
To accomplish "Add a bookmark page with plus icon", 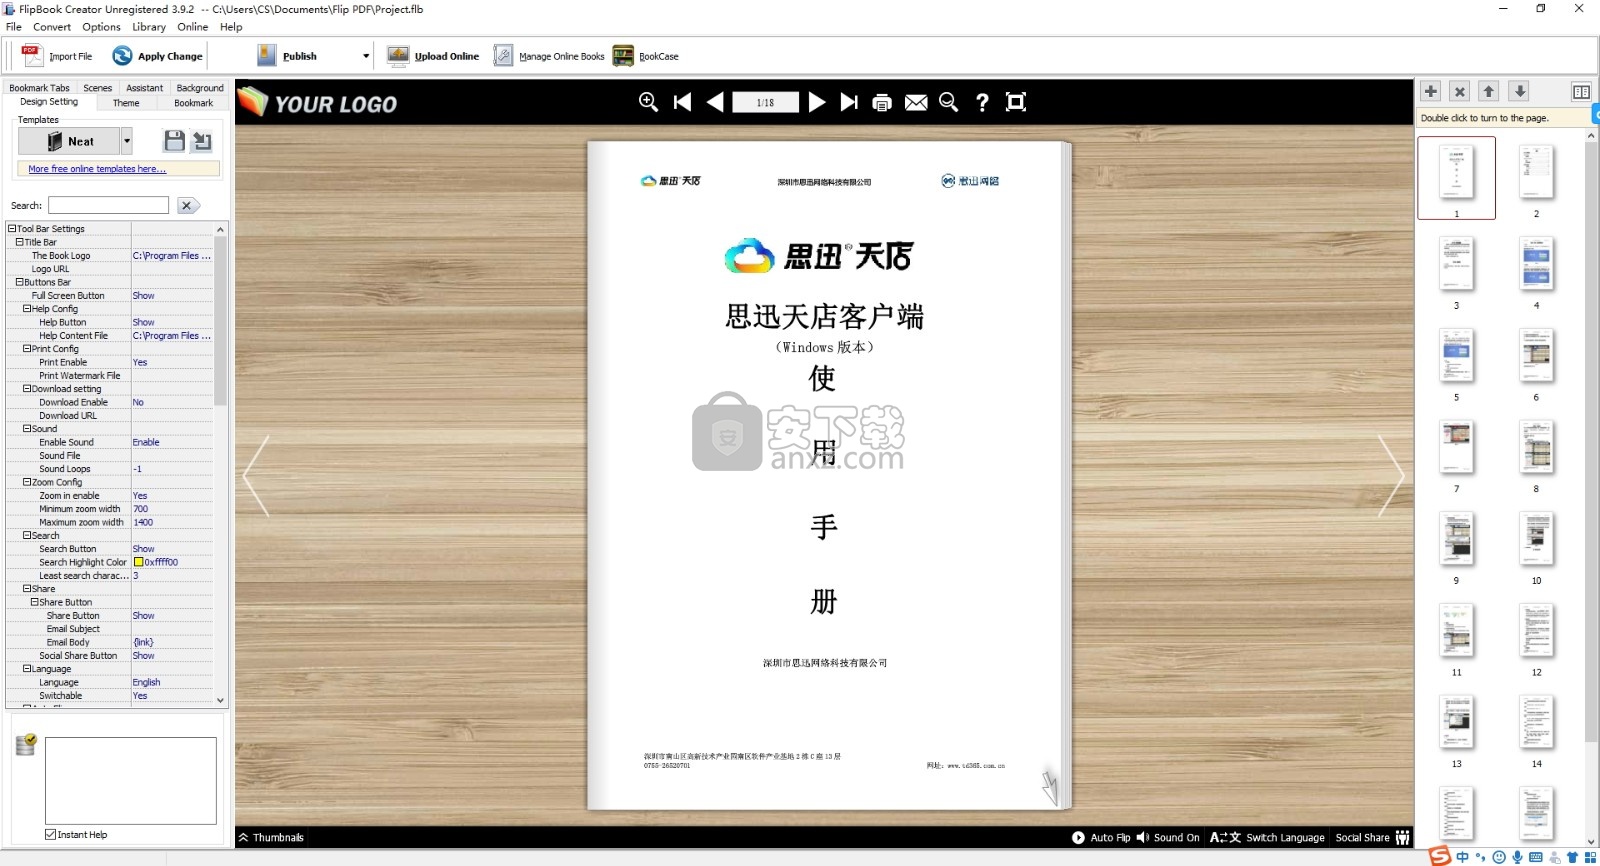I will (1431, 91).
